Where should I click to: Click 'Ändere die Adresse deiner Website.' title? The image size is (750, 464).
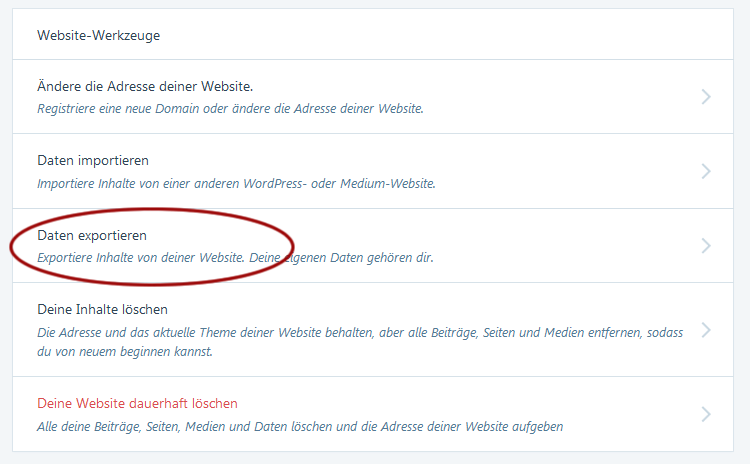click(x=145, y=87)
